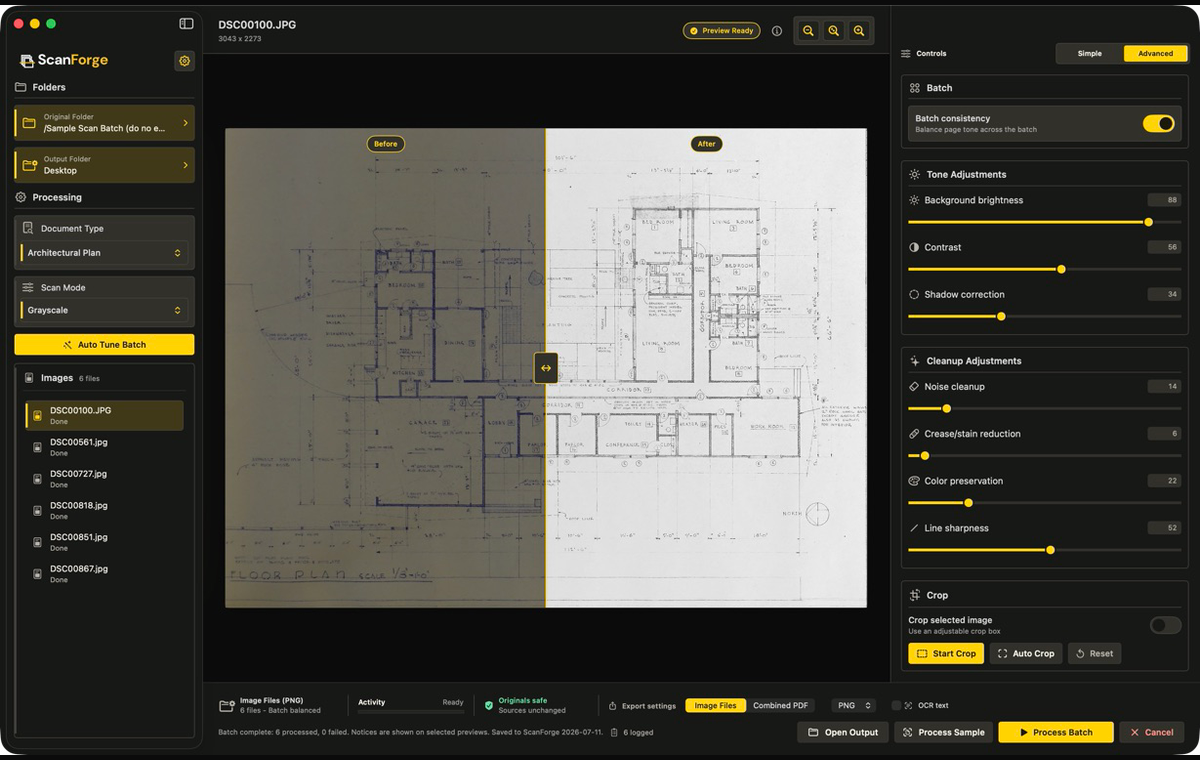
Task: Open the Document Type Architectural Plan dropdown
Action: point(104,253)
